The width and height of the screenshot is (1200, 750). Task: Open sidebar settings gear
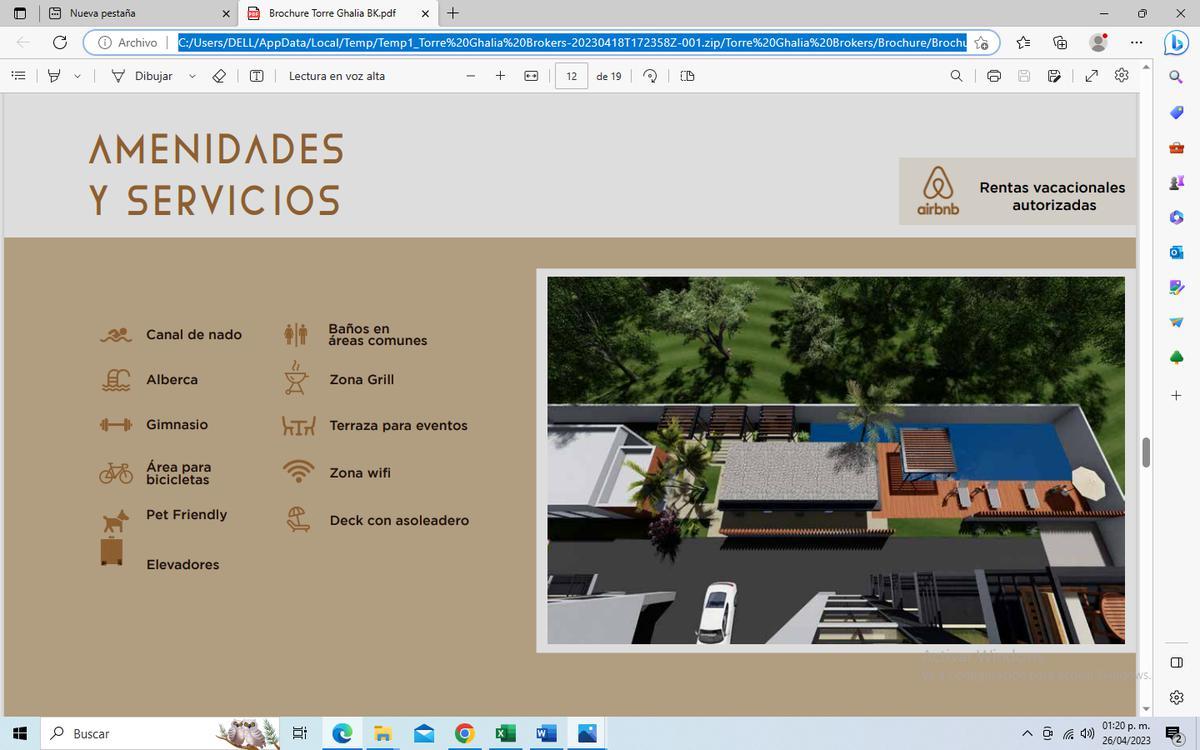[1176, 698]
